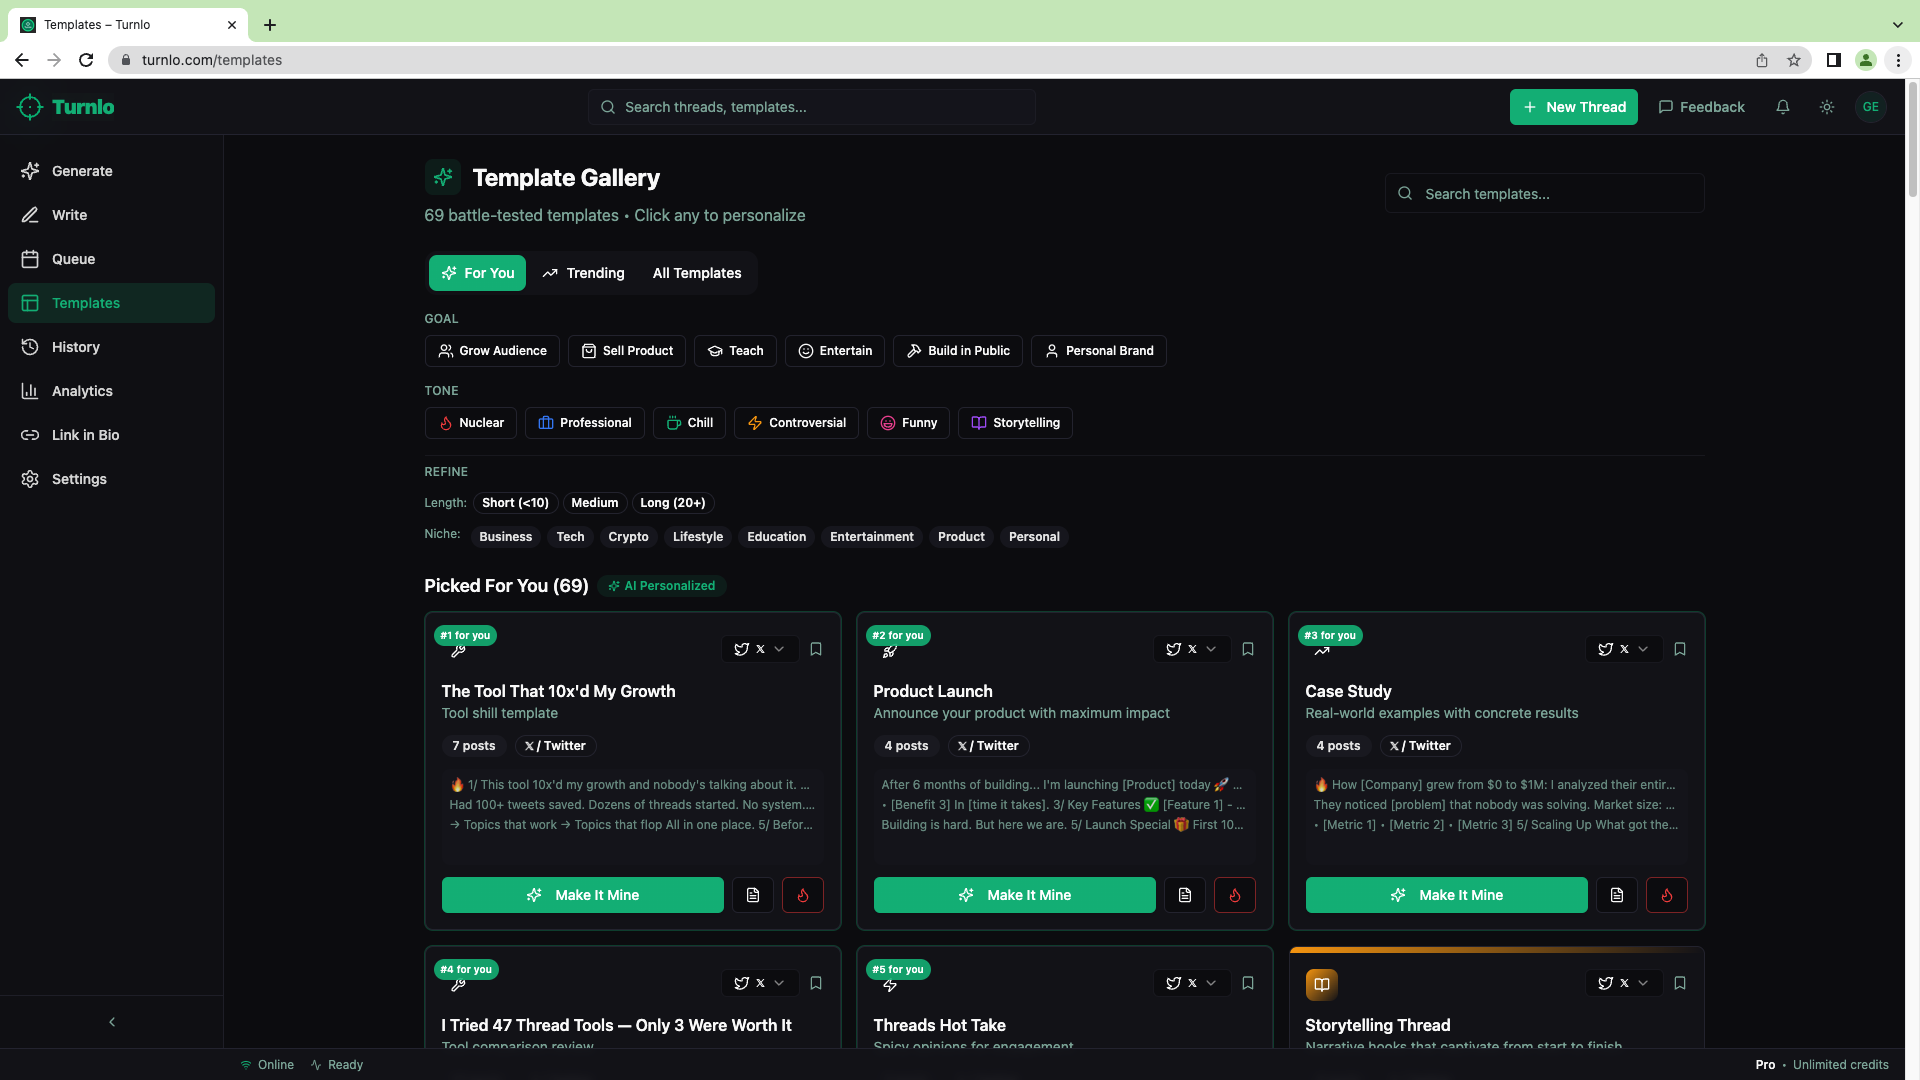Open the Templates section in the sidebar
The image size is (1920, 1080).
point(86,303)
